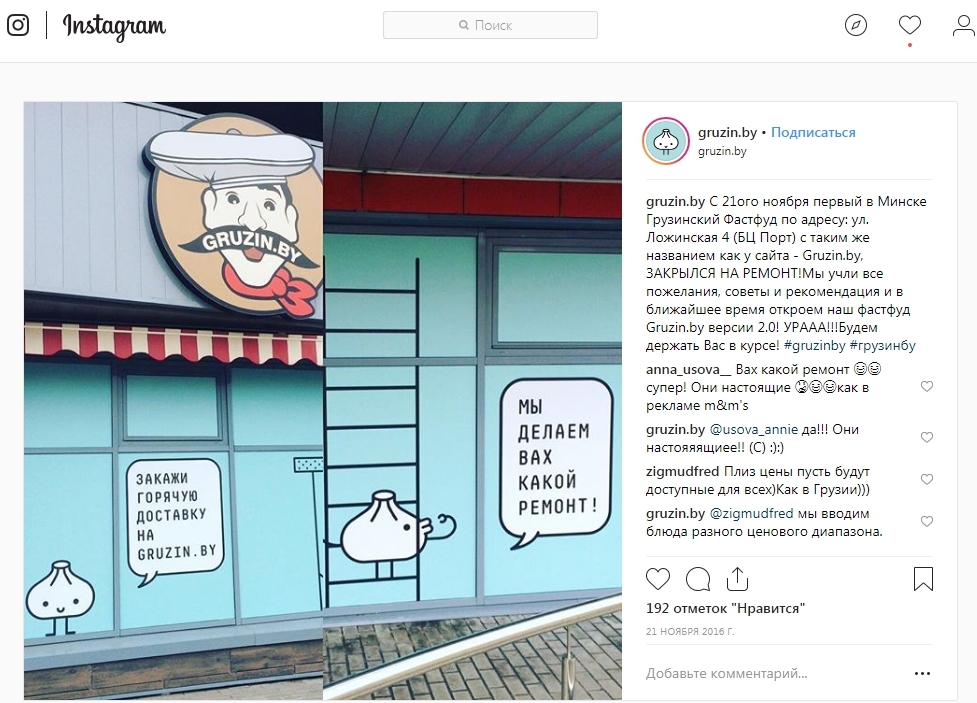Screen dimensions: 977x703
Task: Click the Instagram camera logo icon
Action: click(x=18, y=25)
